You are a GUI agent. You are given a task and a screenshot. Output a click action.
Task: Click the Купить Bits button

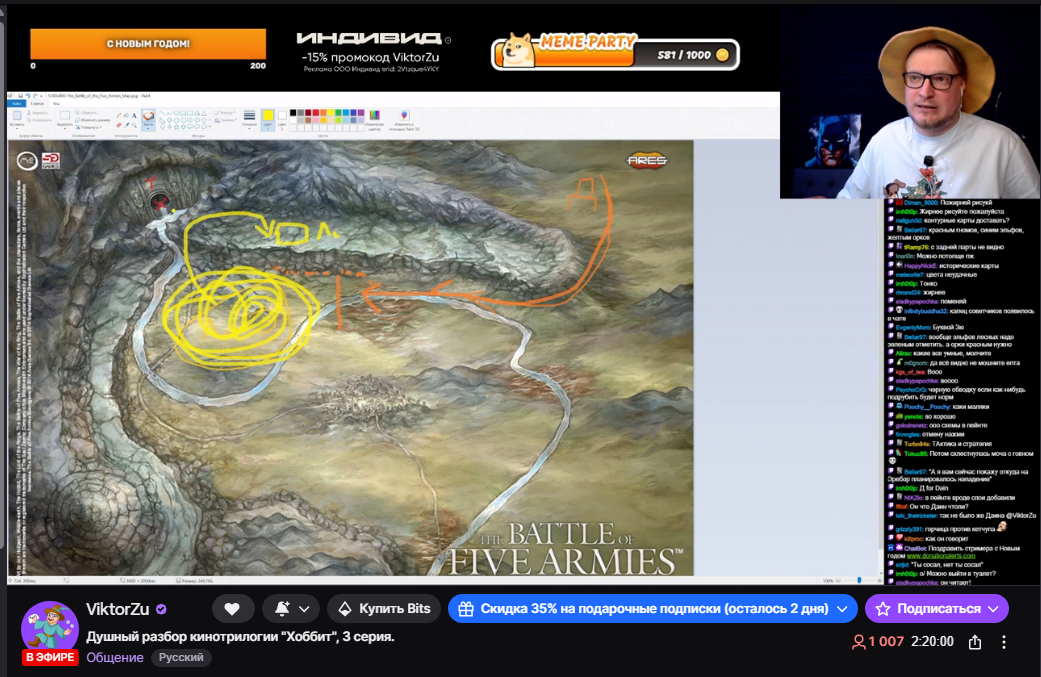tap(384, 609)
